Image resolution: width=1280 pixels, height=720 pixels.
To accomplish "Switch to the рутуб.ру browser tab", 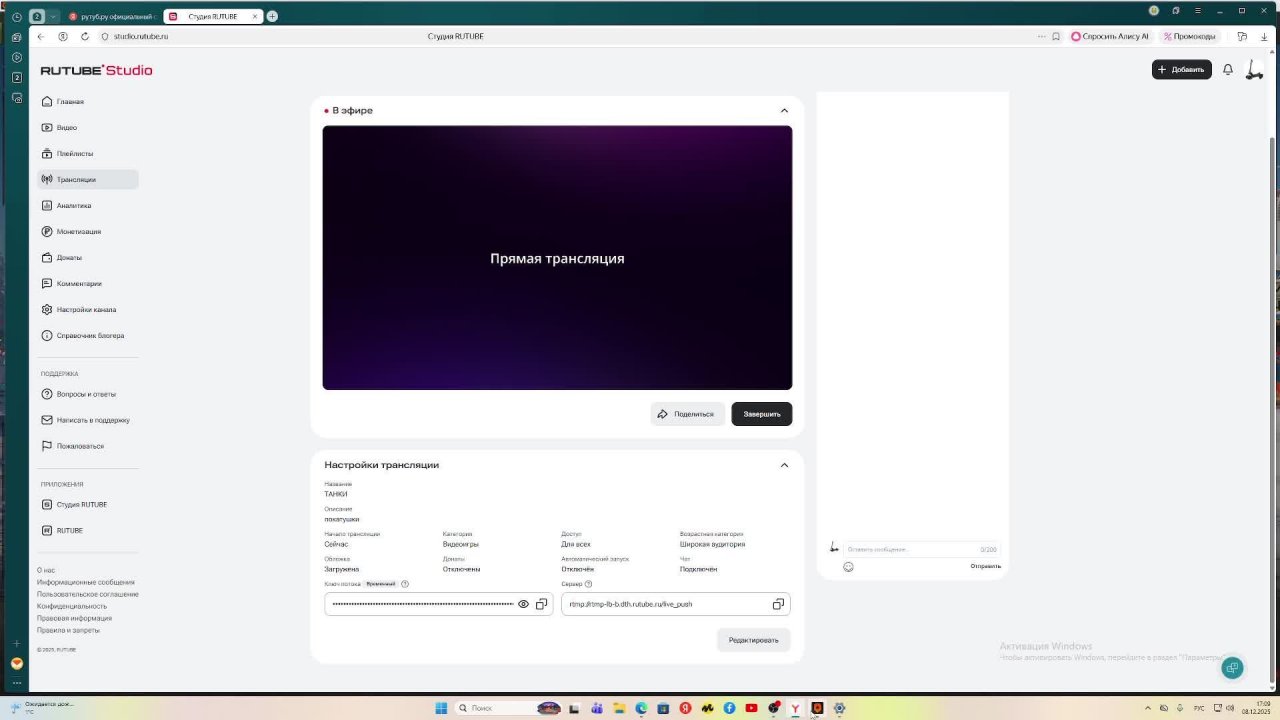I will [112, 16].
